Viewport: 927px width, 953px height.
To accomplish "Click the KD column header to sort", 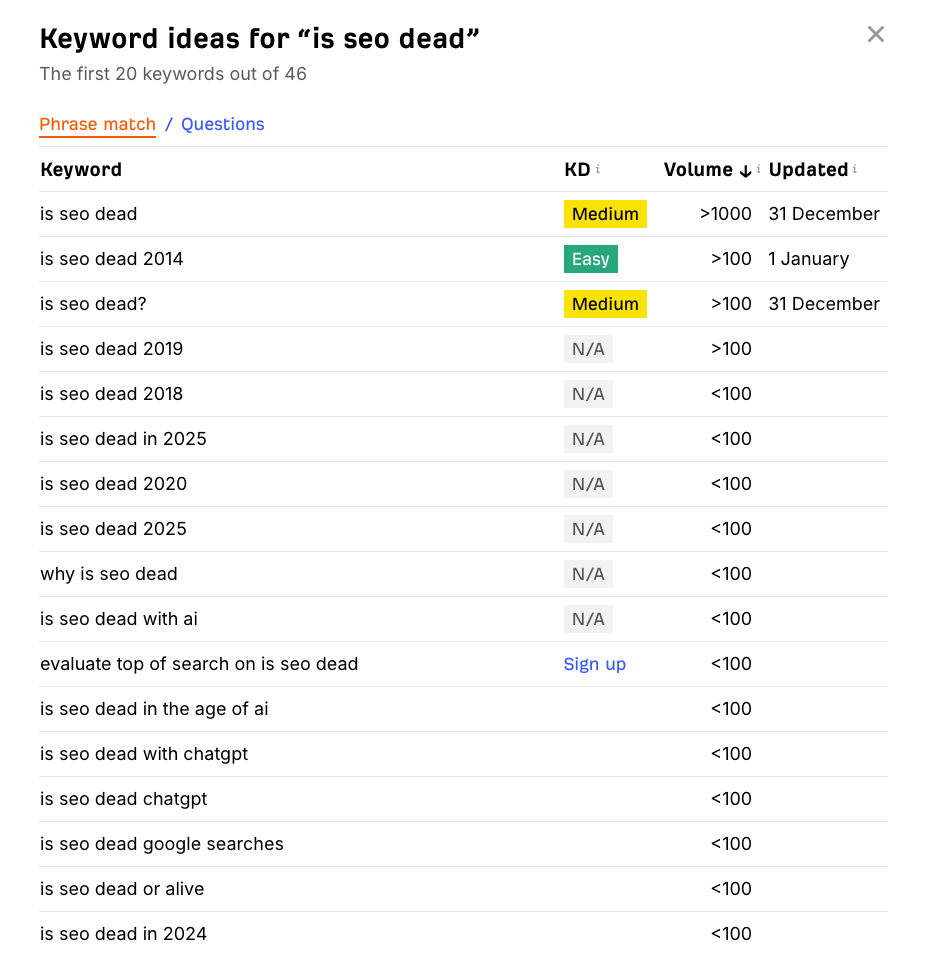I will pyautogui.click(x=575, y=169).
